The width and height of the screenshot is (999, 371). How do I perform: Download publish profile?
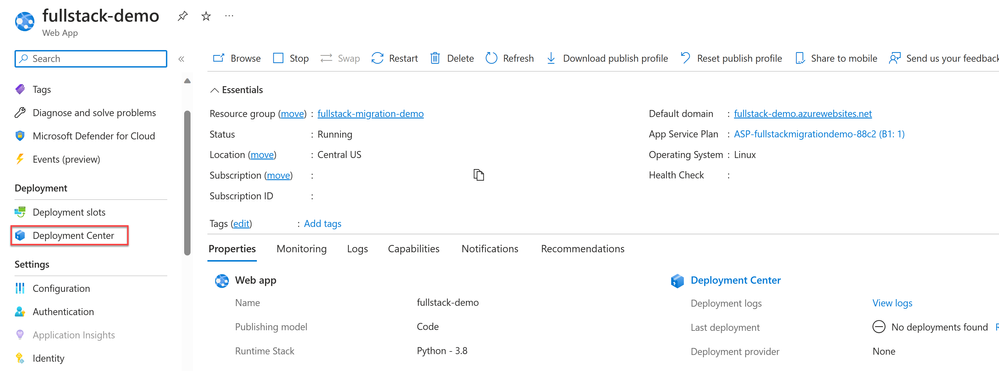[x=607, y=58]
